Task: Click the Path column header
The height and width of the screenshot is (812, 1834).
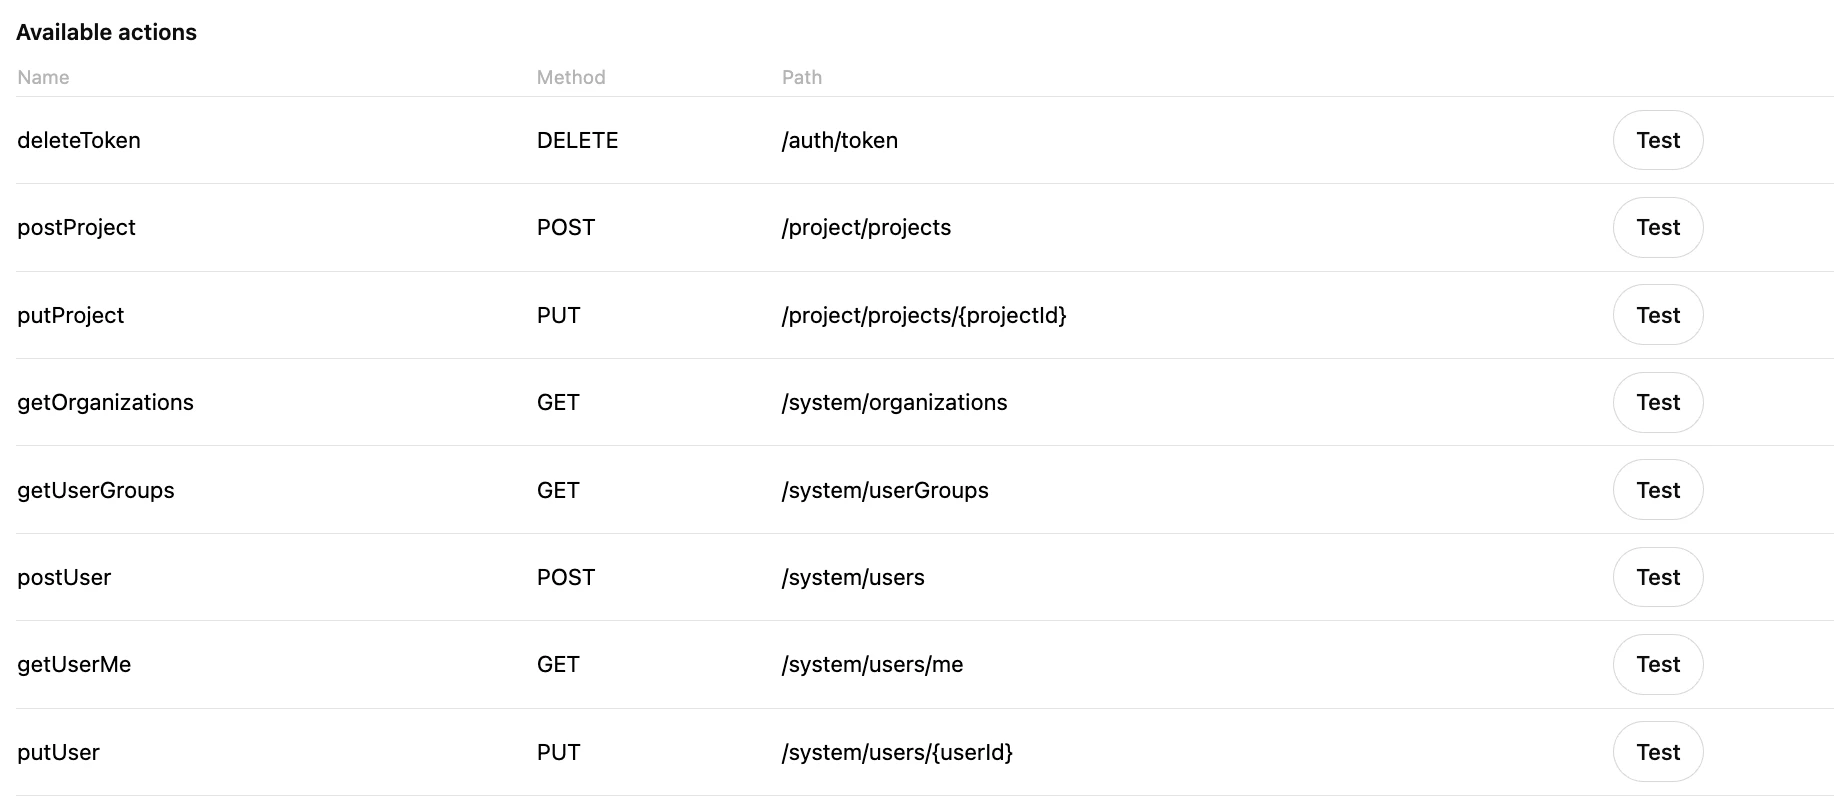Action: coord(801,78)
